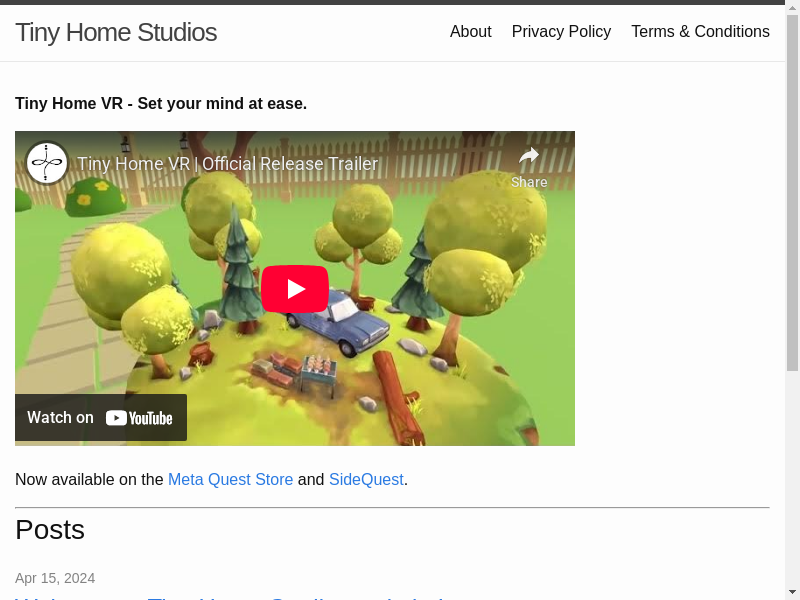Open the Meta Quest Store link
Screen dimensions: 800x600
(230, 479)
